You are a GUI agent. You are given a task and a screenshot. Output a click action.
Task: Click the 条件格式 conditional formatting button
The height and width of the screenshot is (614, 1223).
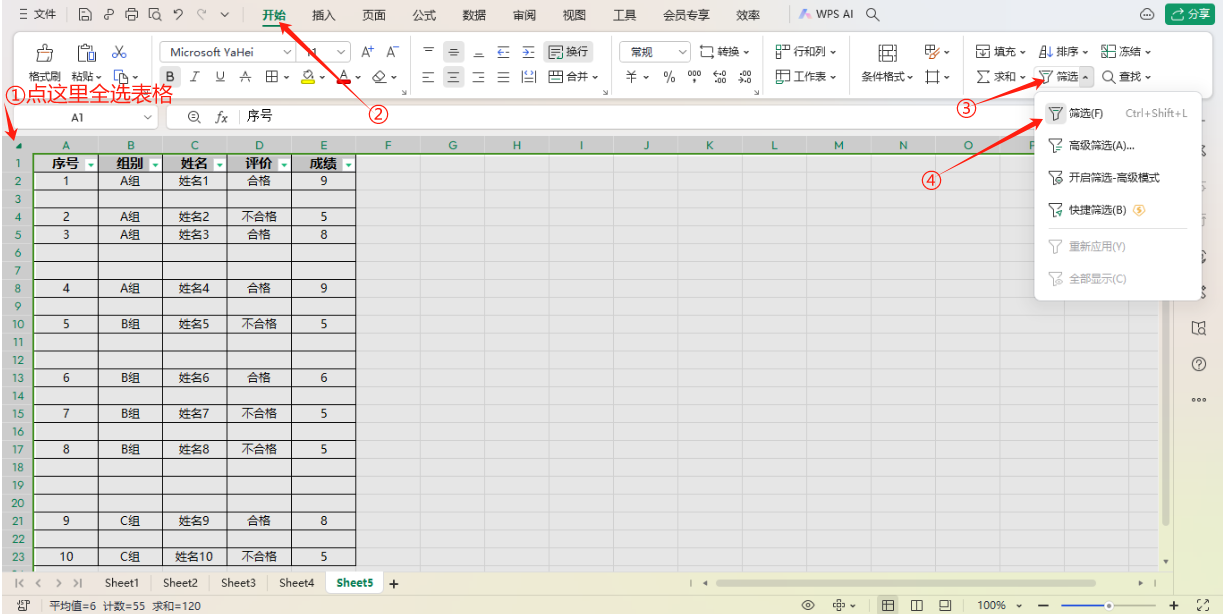[x=888, y=63]
